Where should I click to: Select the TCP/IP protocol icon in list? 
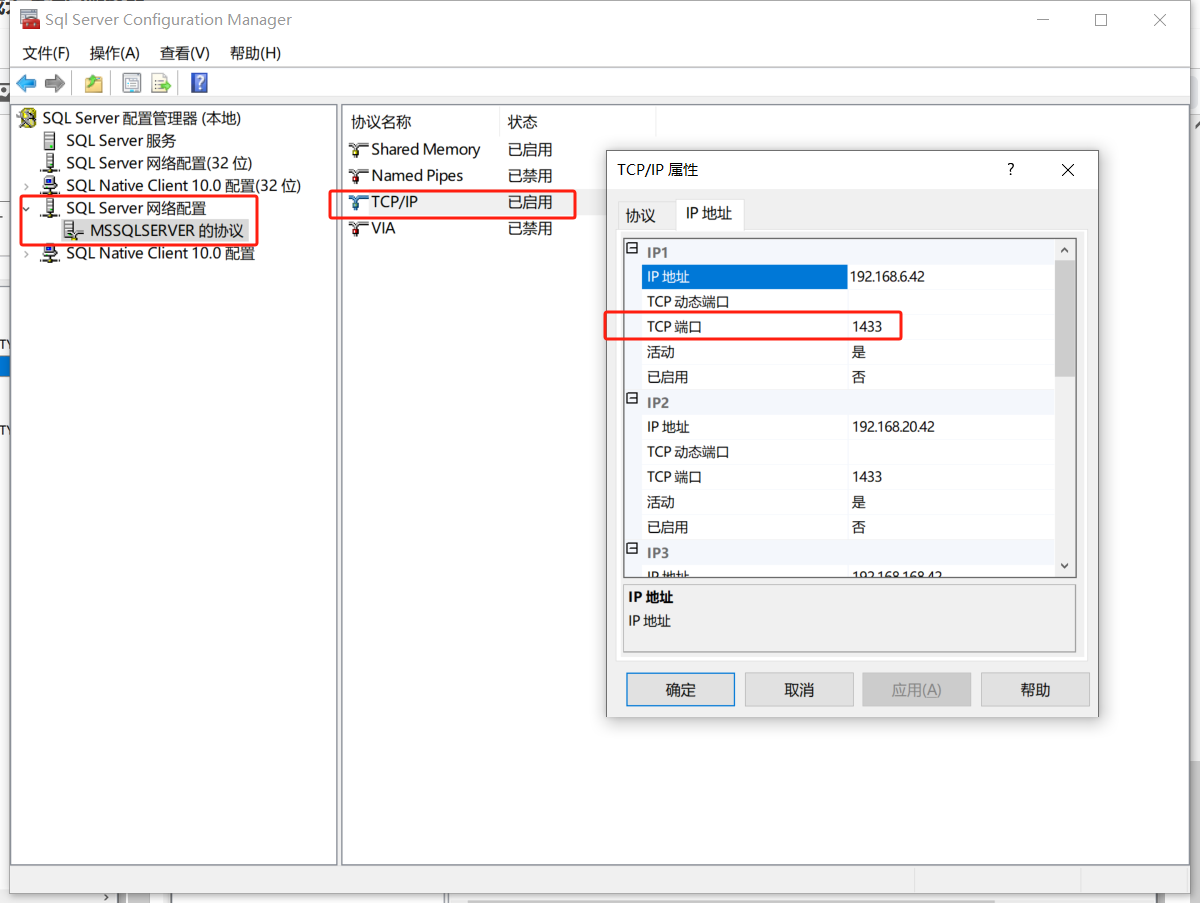coord(359,202)
